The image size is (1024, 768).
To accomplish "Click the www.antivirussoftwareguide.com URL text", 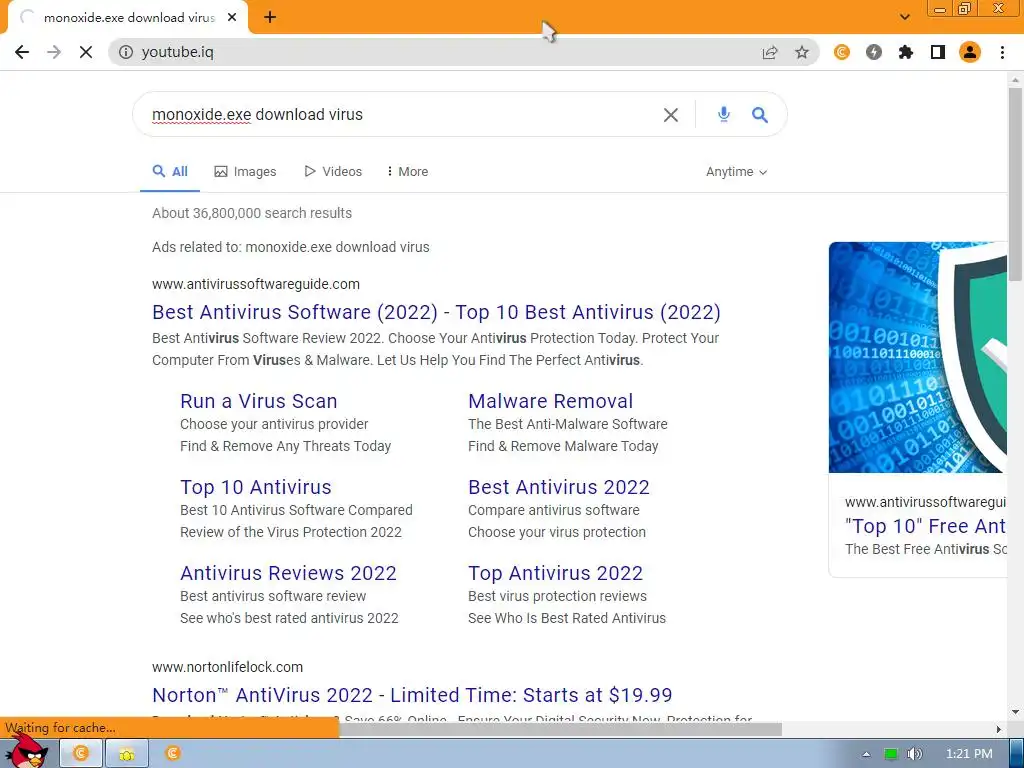I will [x=256, y=284].
